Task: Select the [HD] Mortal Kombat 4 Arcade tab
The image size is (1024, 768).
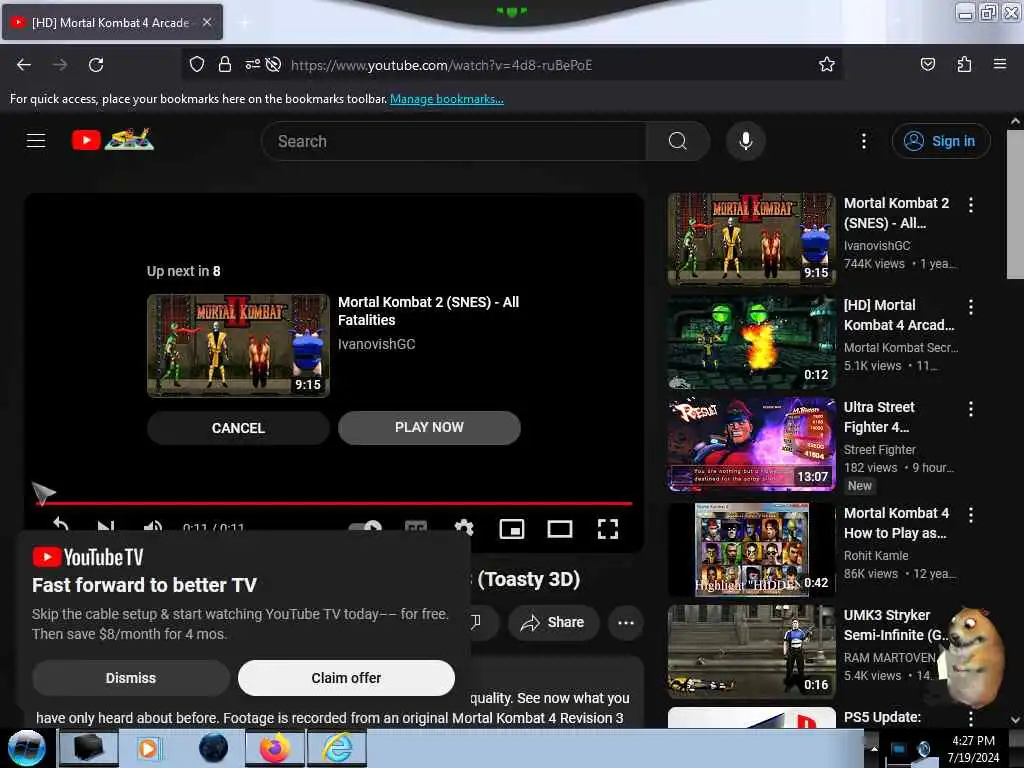Action: coord(112,22)
